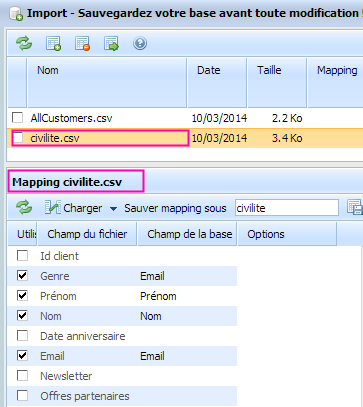
Task: Click the Nom base field cell
Action: coord(151,316)
